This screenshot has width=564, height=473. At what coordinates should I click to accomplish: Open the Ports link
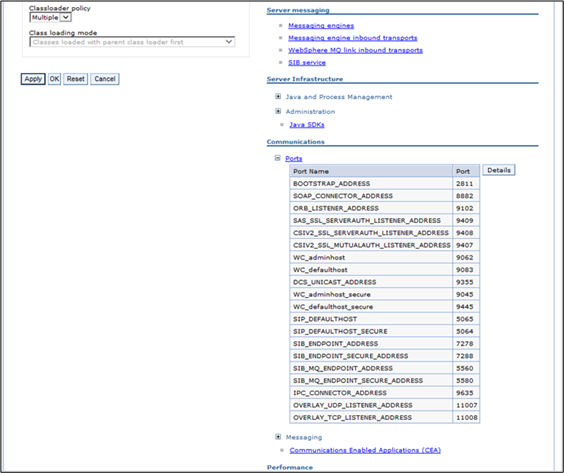coord(294,158)
